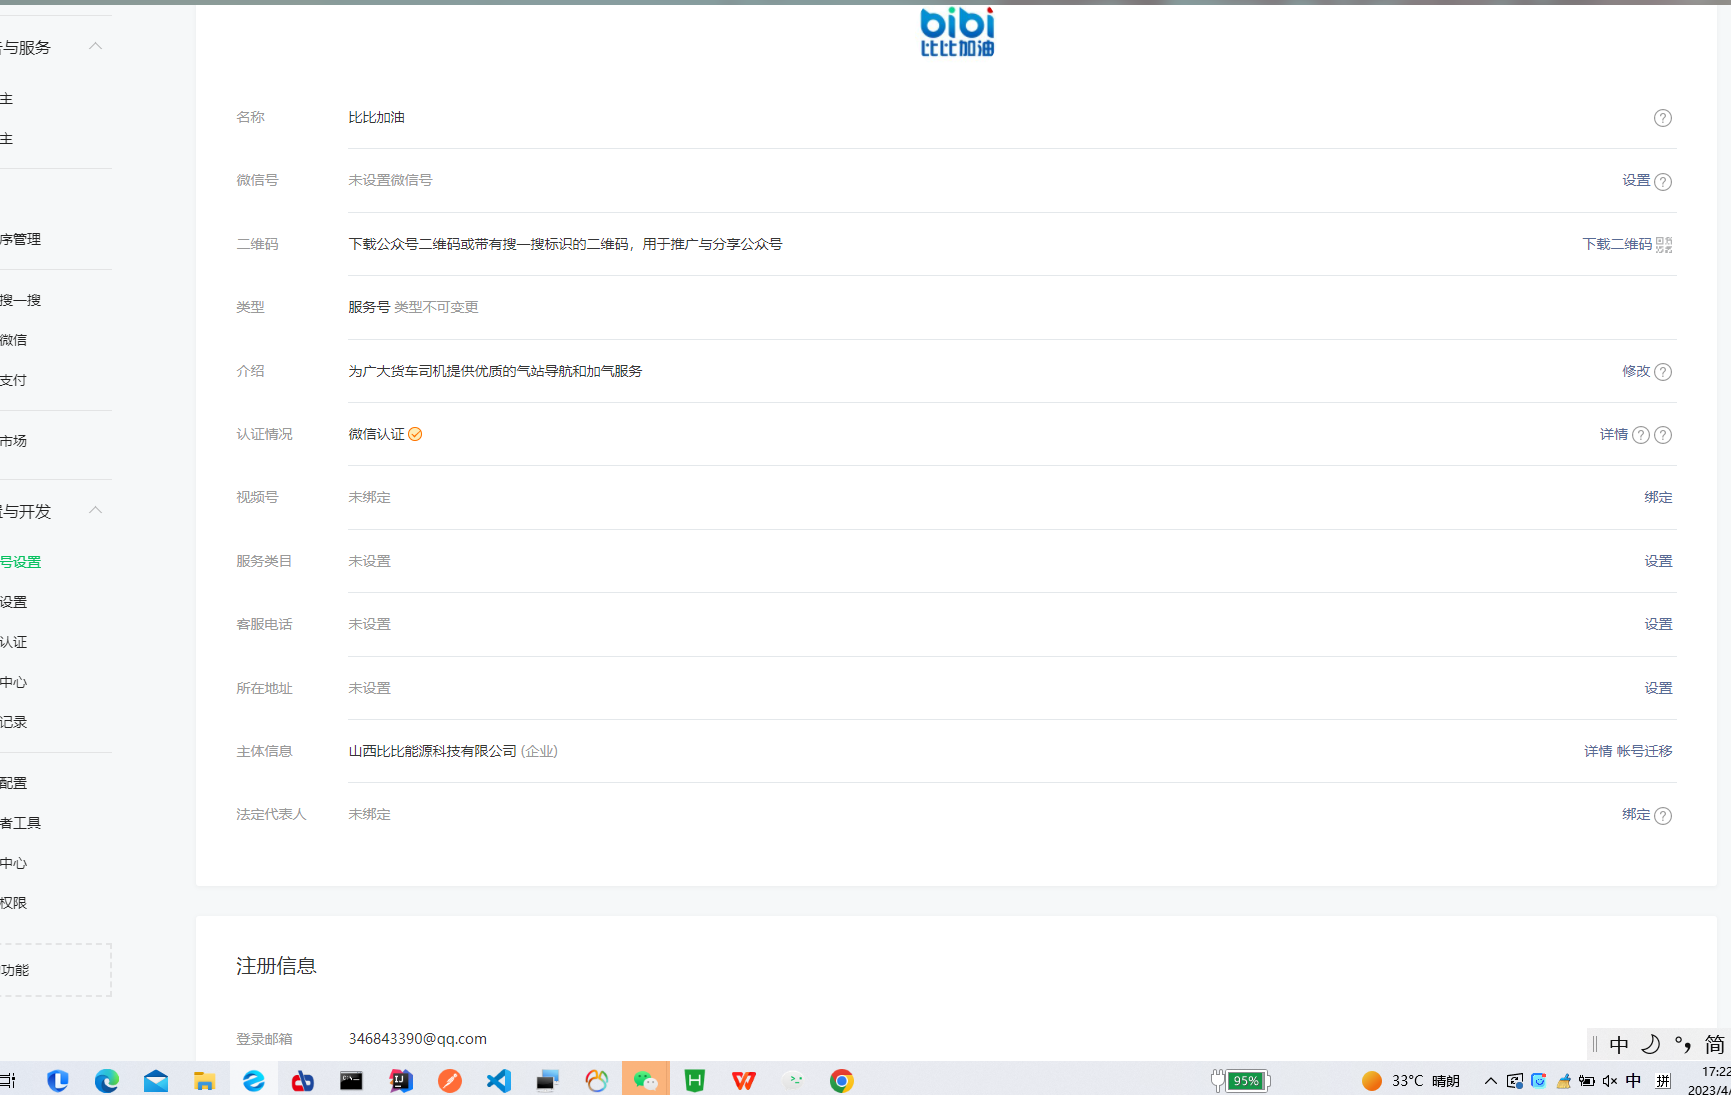Click the 33°C 晴朗 weather widget
Viewport: 1731px width, 1095px height.
tap(1410, 1081)
